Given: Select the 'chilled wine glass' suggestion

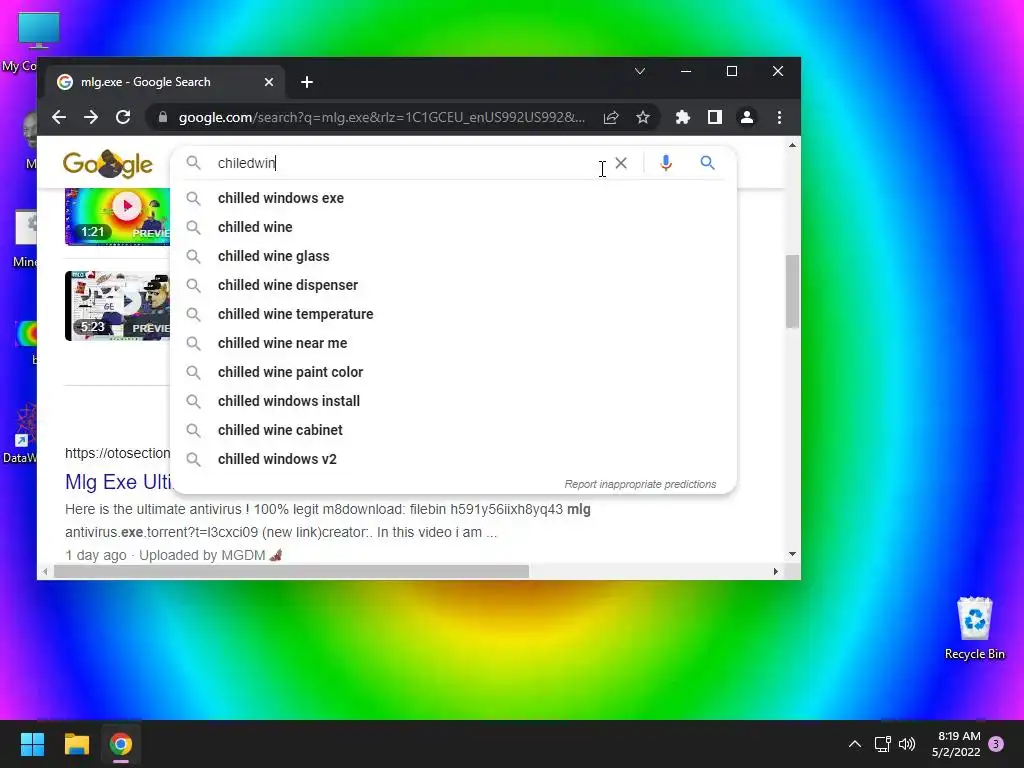Looking at the screenshot, I should [x=453, y=256].
